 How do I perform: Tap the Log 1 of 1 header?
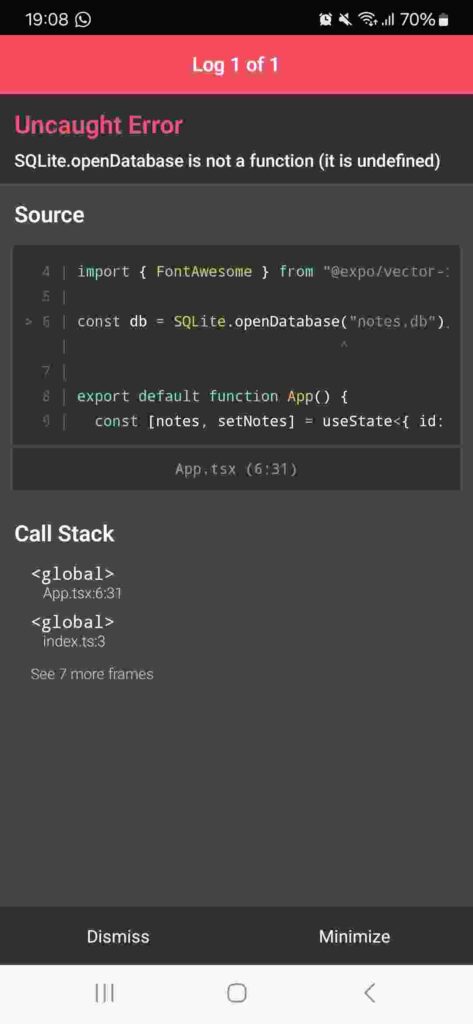(x=236, y=65)
